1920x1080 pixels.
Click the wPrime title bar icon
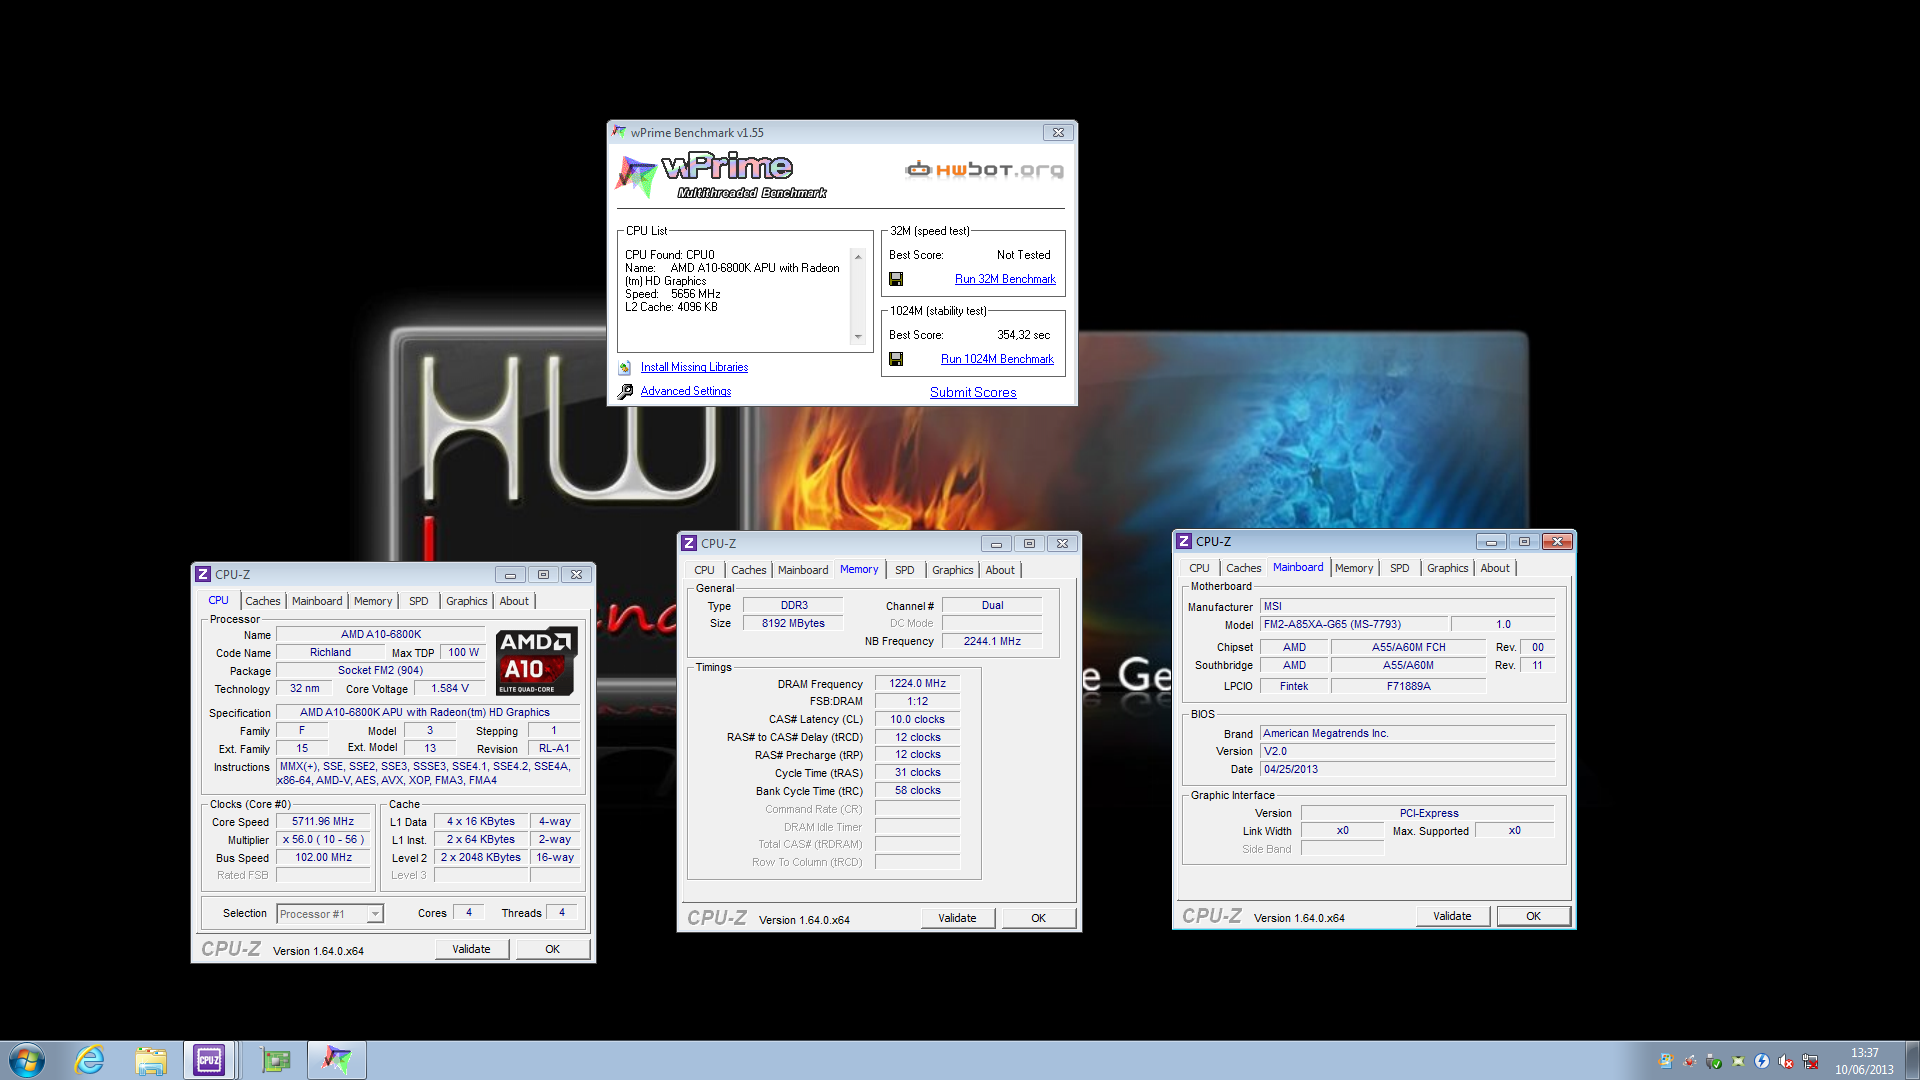coord(619,132)
